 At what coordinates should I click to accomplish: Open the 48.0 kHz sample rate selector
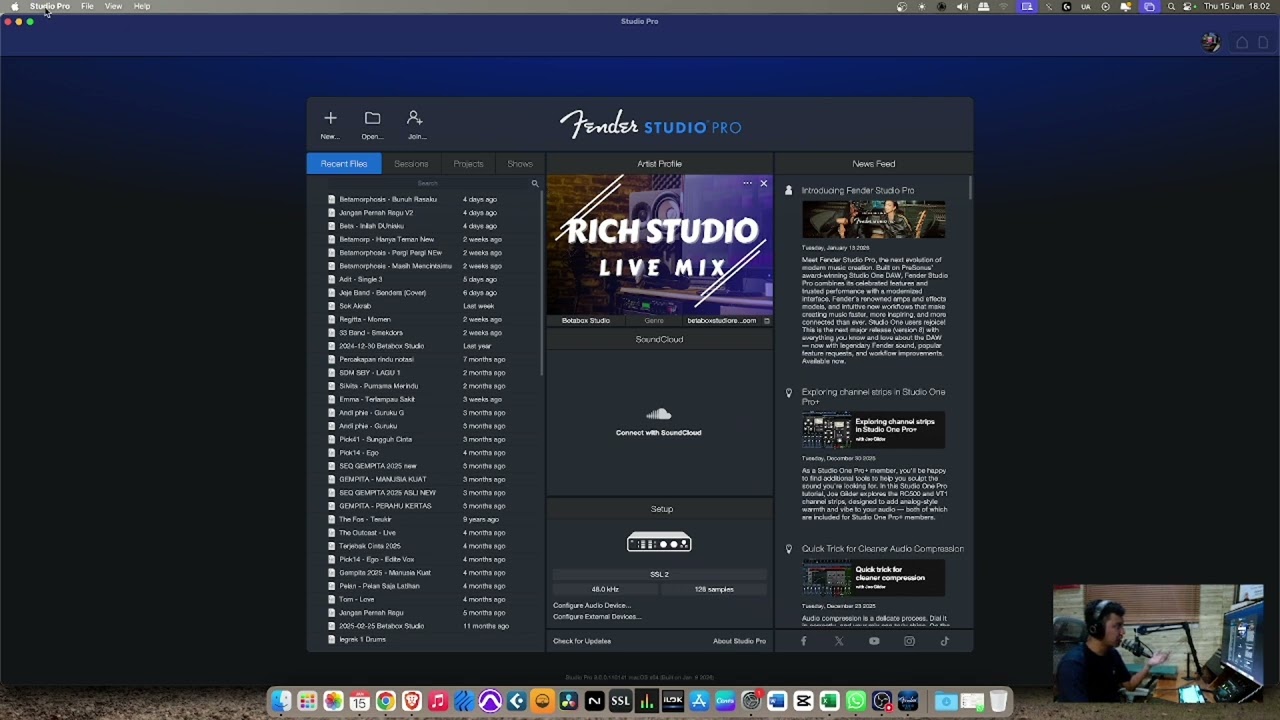pos(605,590)
